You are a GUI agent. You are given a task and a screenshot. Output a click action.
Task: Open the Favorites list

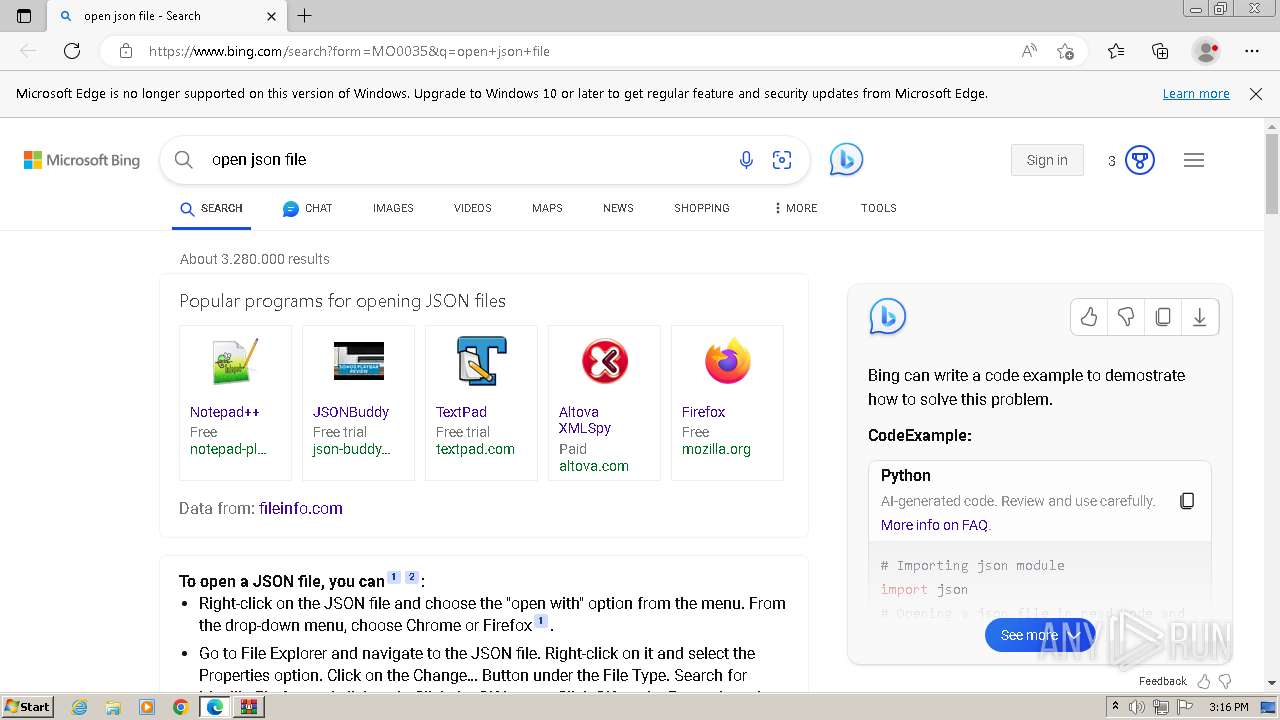point(1116,51)
